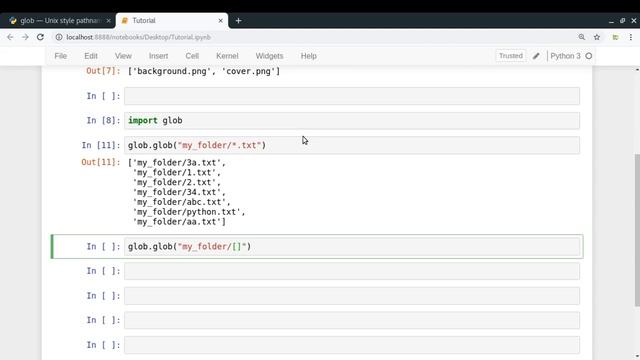Open the View menu
This screenshot has width=640, height=360.
pos(123,56)
